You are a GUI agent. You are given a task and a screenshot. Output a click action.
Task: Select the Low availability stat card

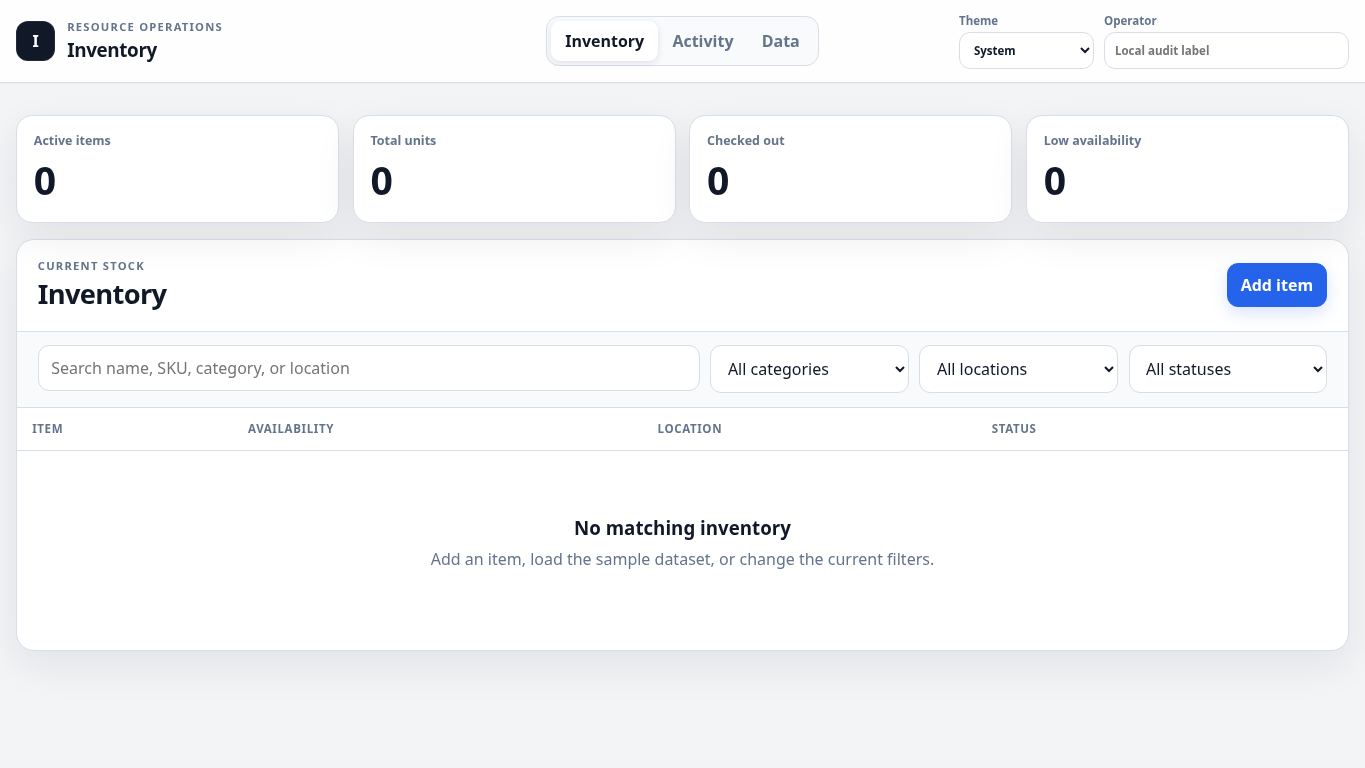click(x=1187, y=169)
